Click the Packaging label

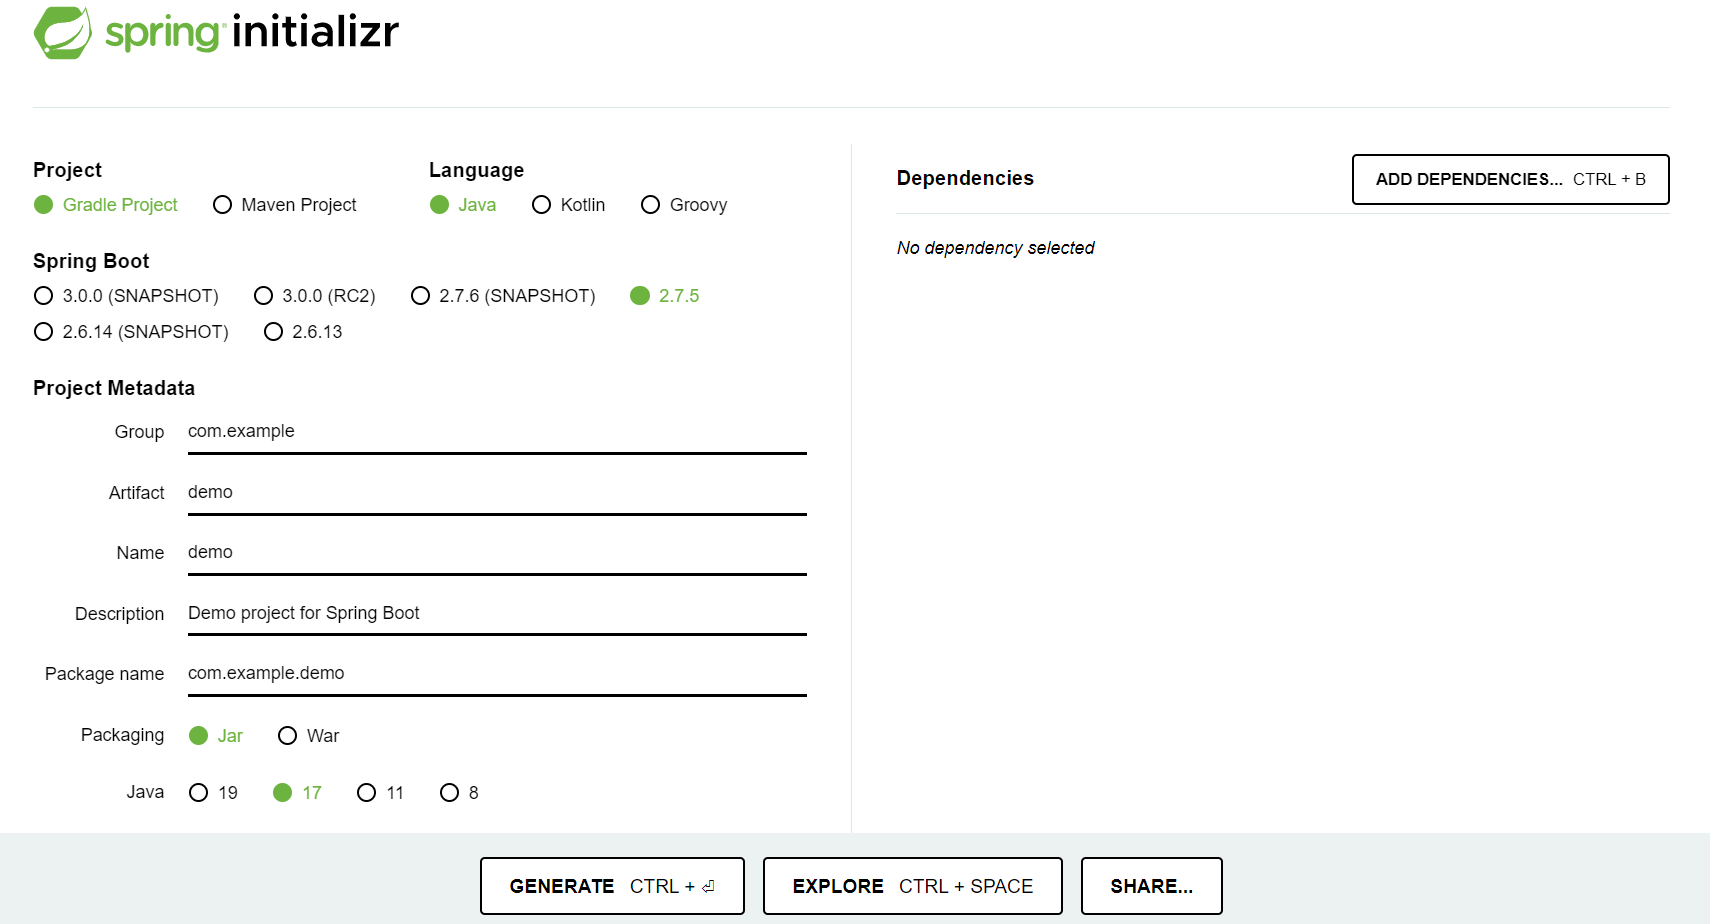pos(122,735)
